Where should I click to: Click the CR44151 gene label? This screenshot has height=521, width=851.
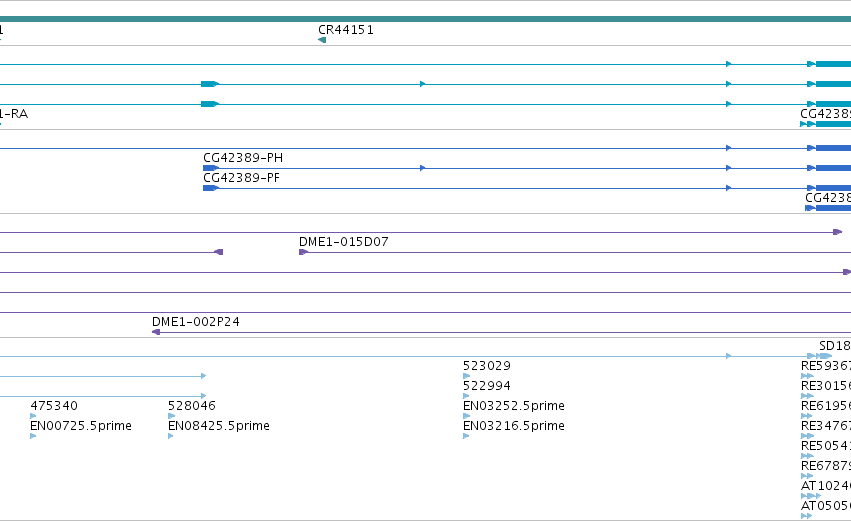click(x=346, y=30)
